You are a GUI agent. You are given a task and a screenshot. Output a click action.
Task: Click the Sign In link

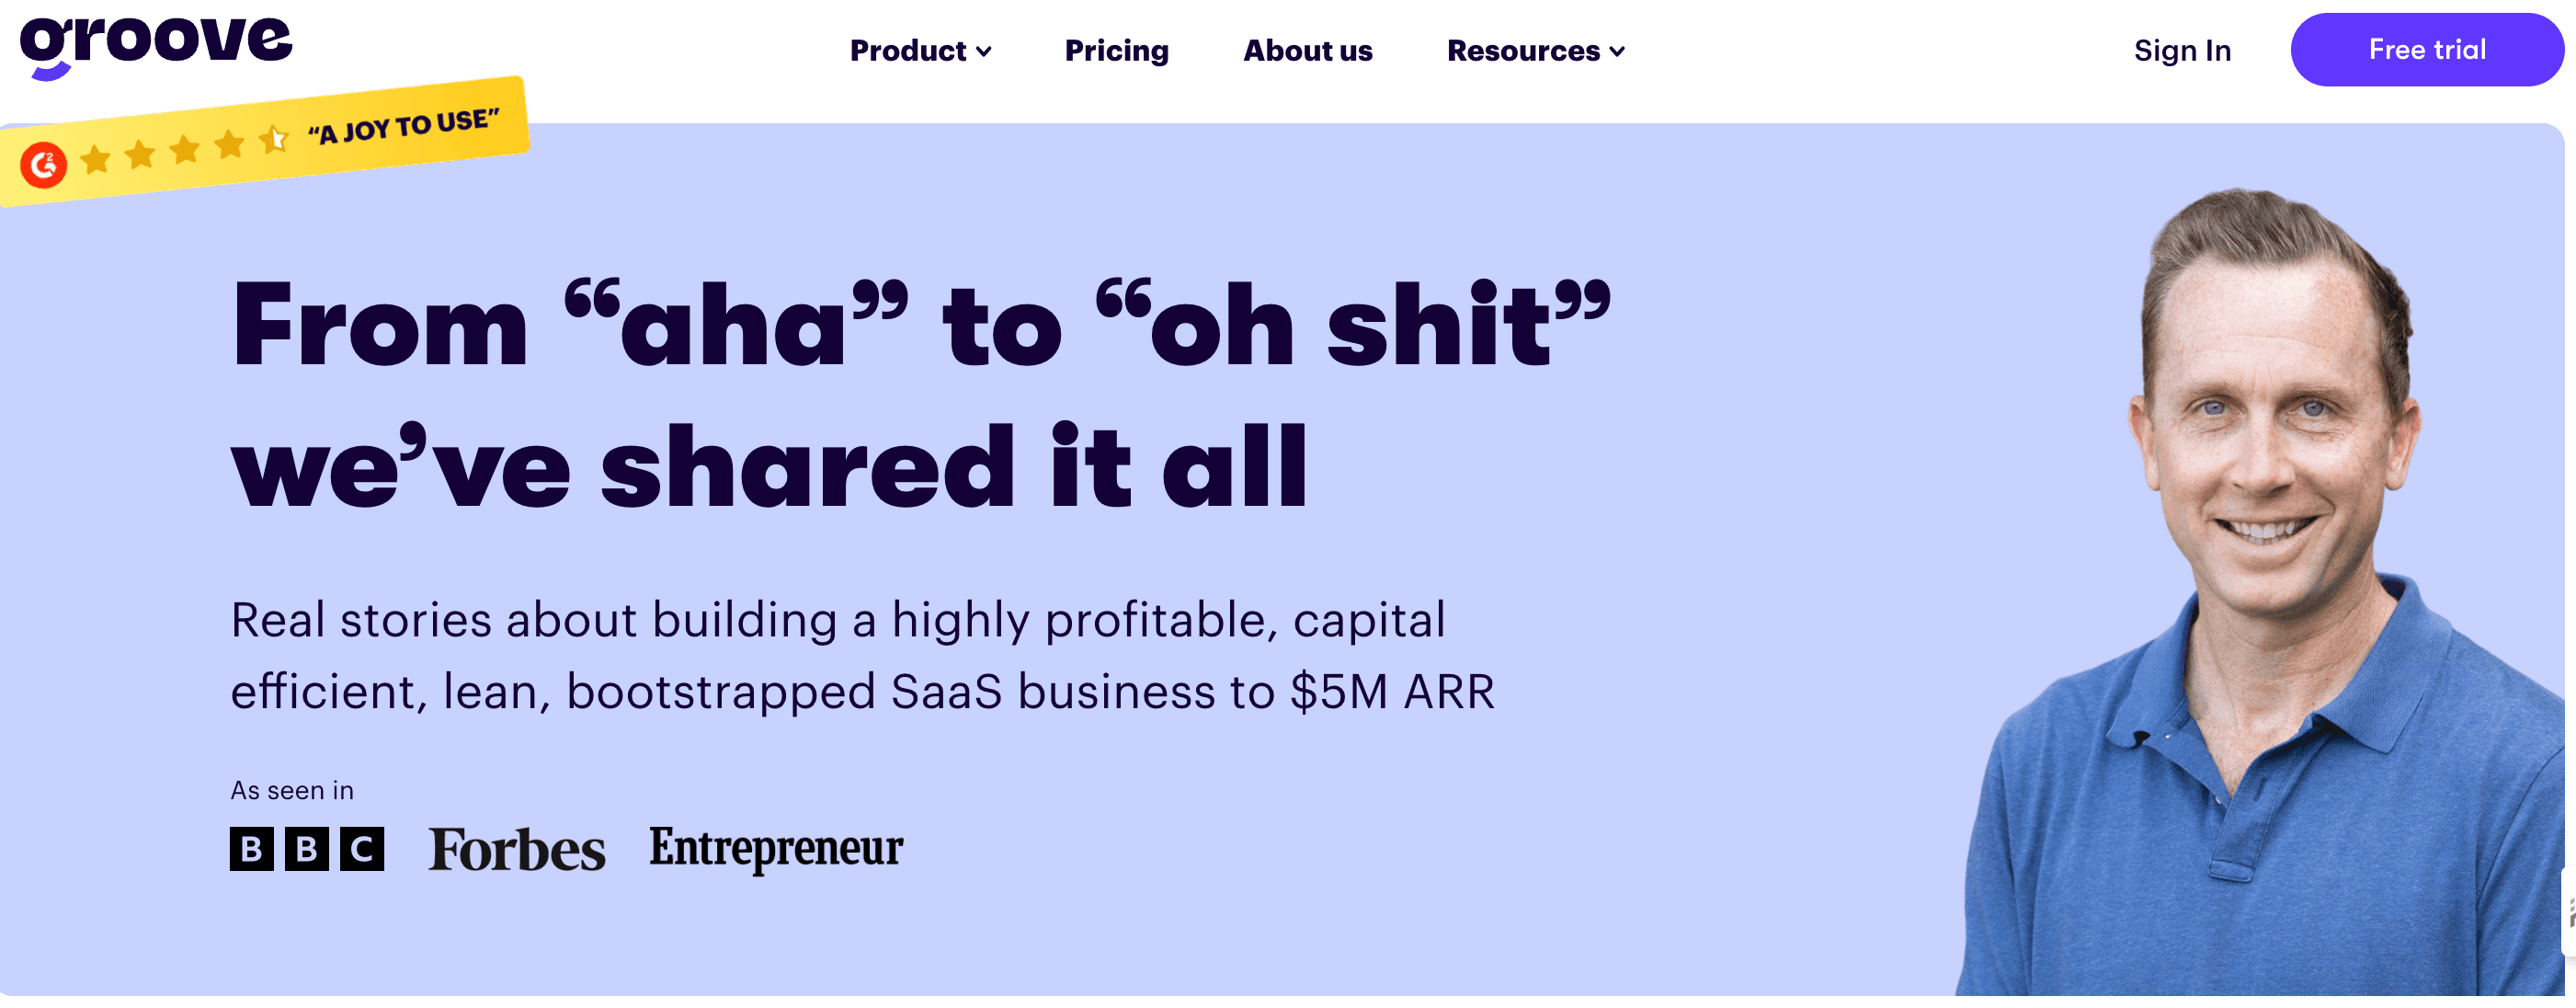point(2182,51)
